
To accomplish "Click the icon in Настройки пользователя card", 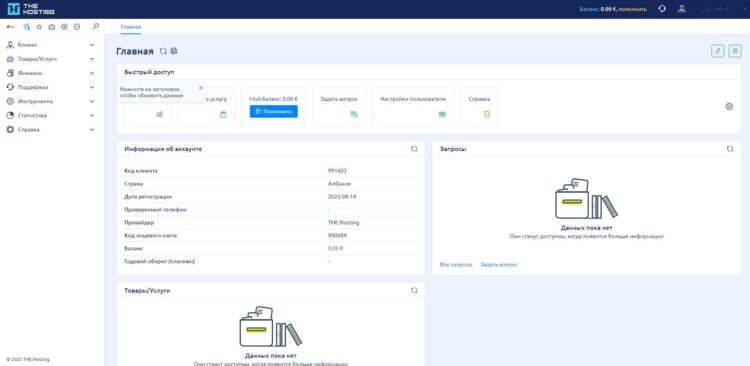I will (442, 114).
